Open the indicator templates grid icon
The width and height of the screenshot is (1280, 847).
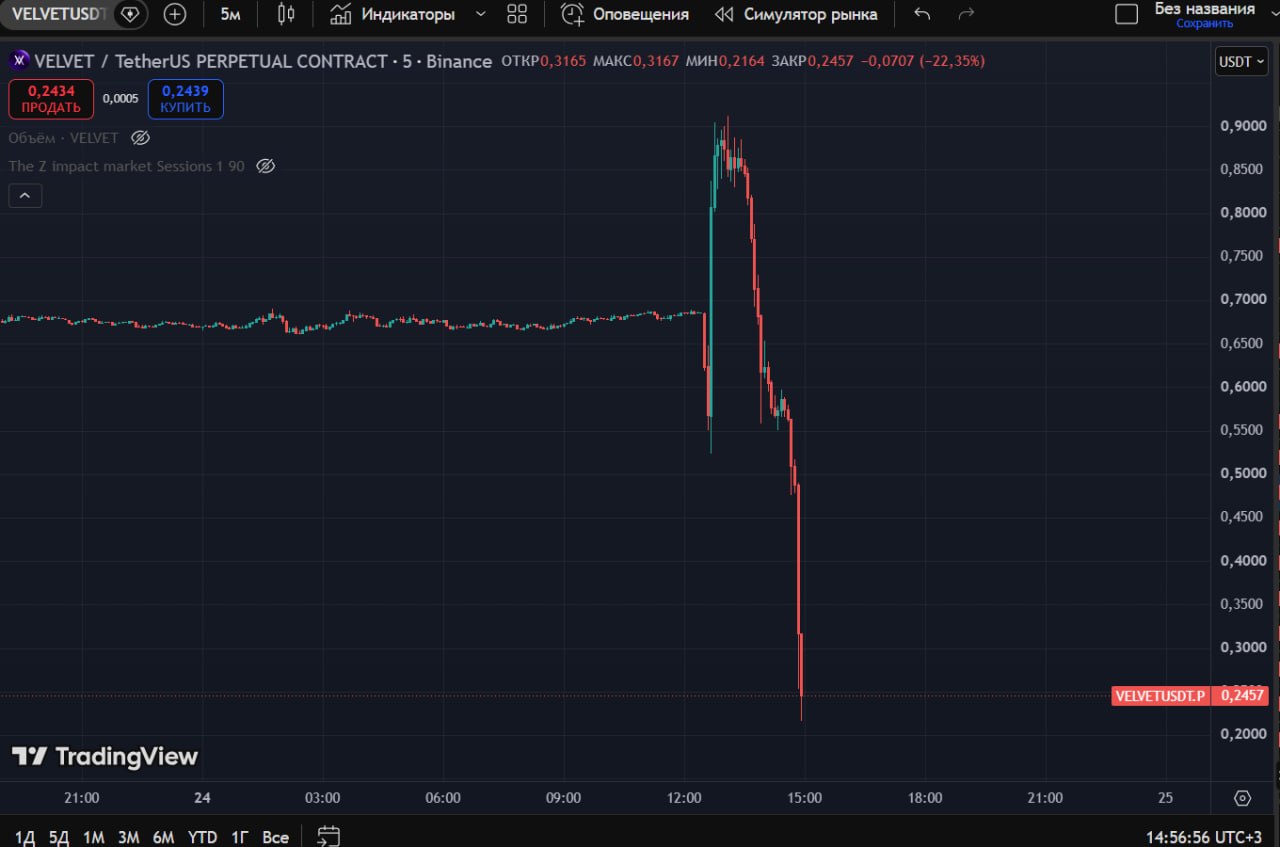[517, 14]
